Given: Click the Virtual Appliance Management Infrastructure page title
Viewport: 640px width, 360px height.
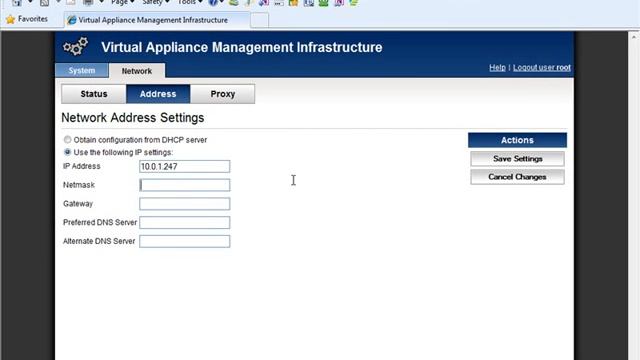Looking at the screenshot, I should point(242,47).
